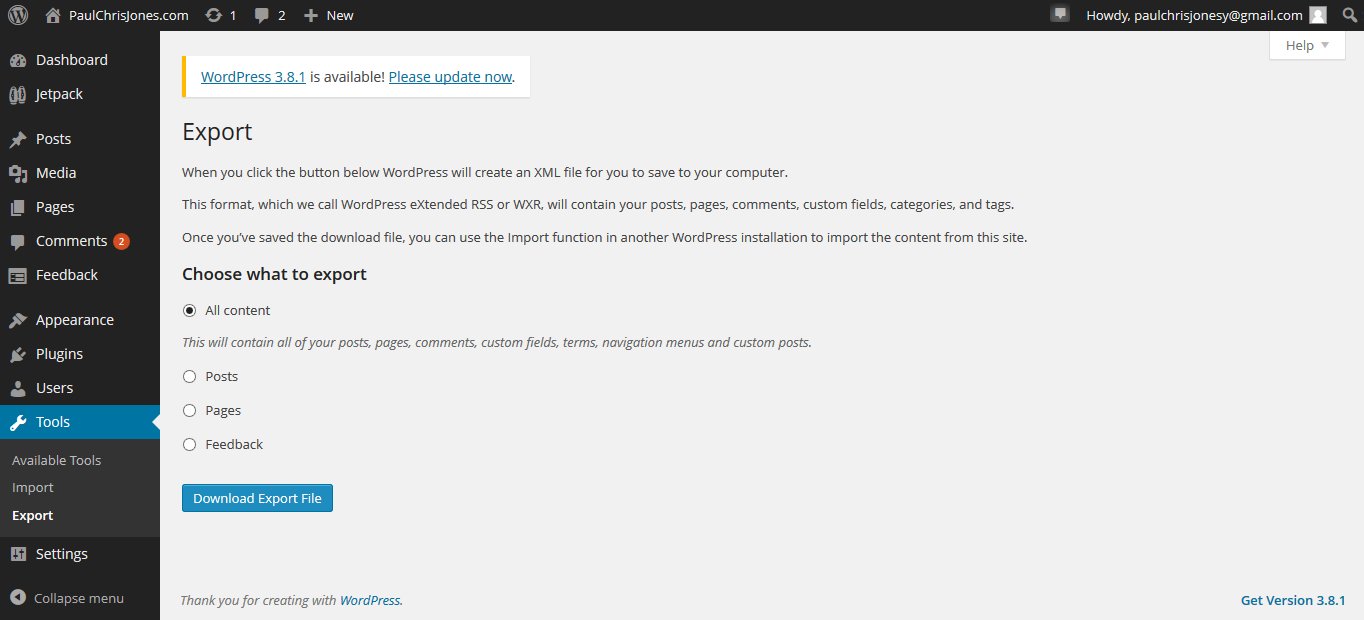Image resolution: width=1364 pixels, height=620 pixels.
Task: Click the Feedback form icon
Action: coord(18,275)
